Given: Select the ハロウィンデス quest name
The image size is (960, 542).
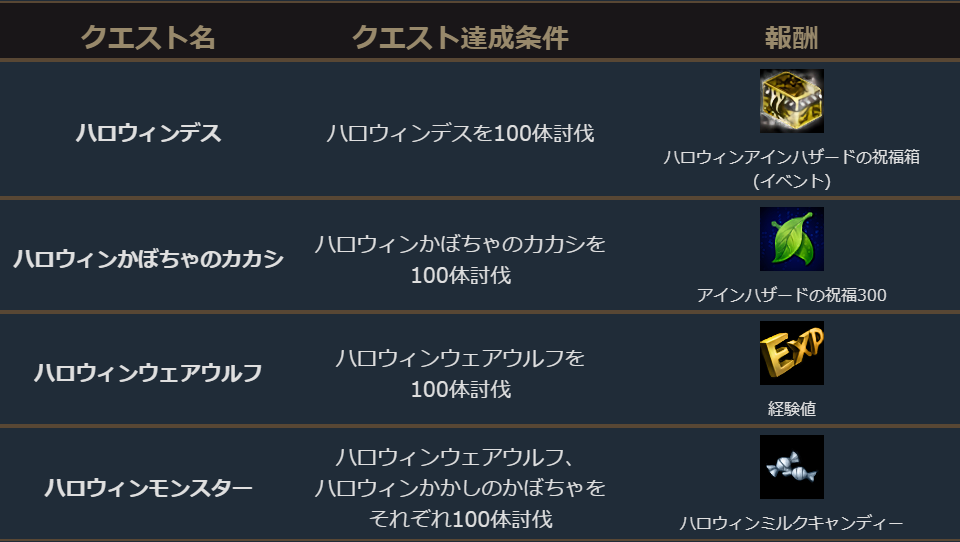Looking at the screenshot, I should [148, 132].
